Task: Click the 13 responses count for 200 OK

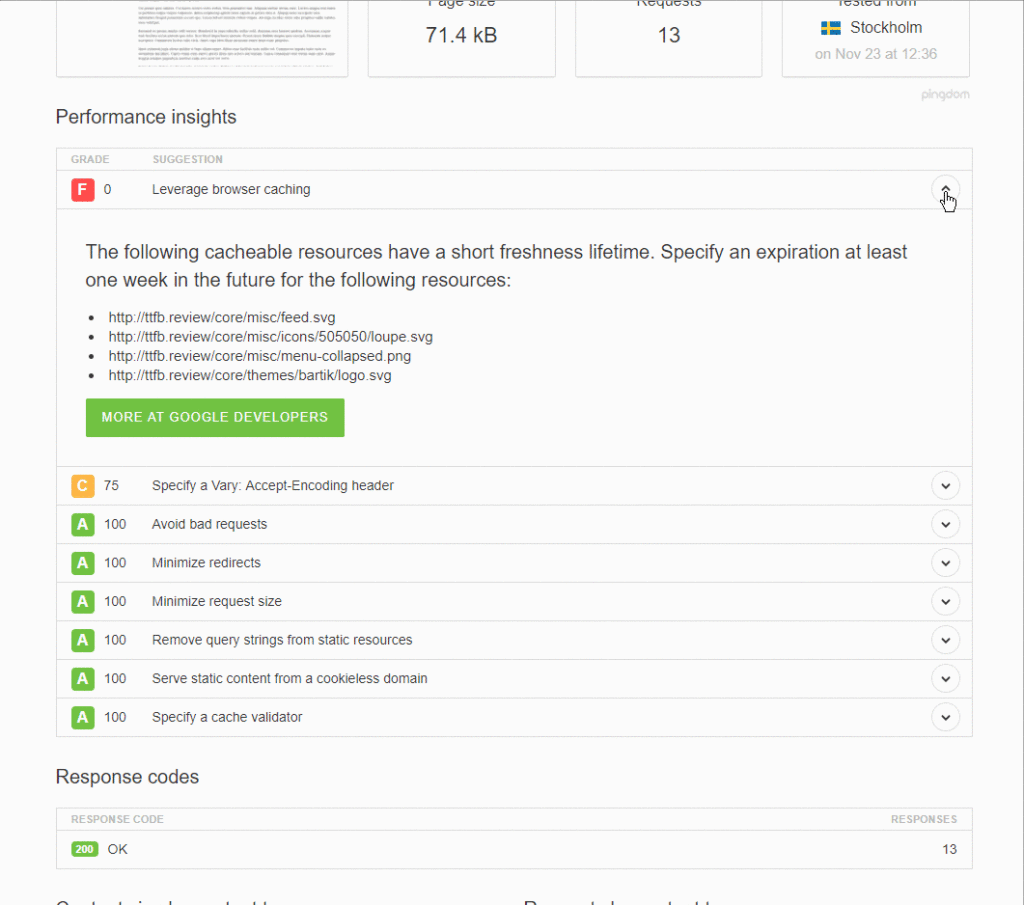Action: tap(950, 849)
